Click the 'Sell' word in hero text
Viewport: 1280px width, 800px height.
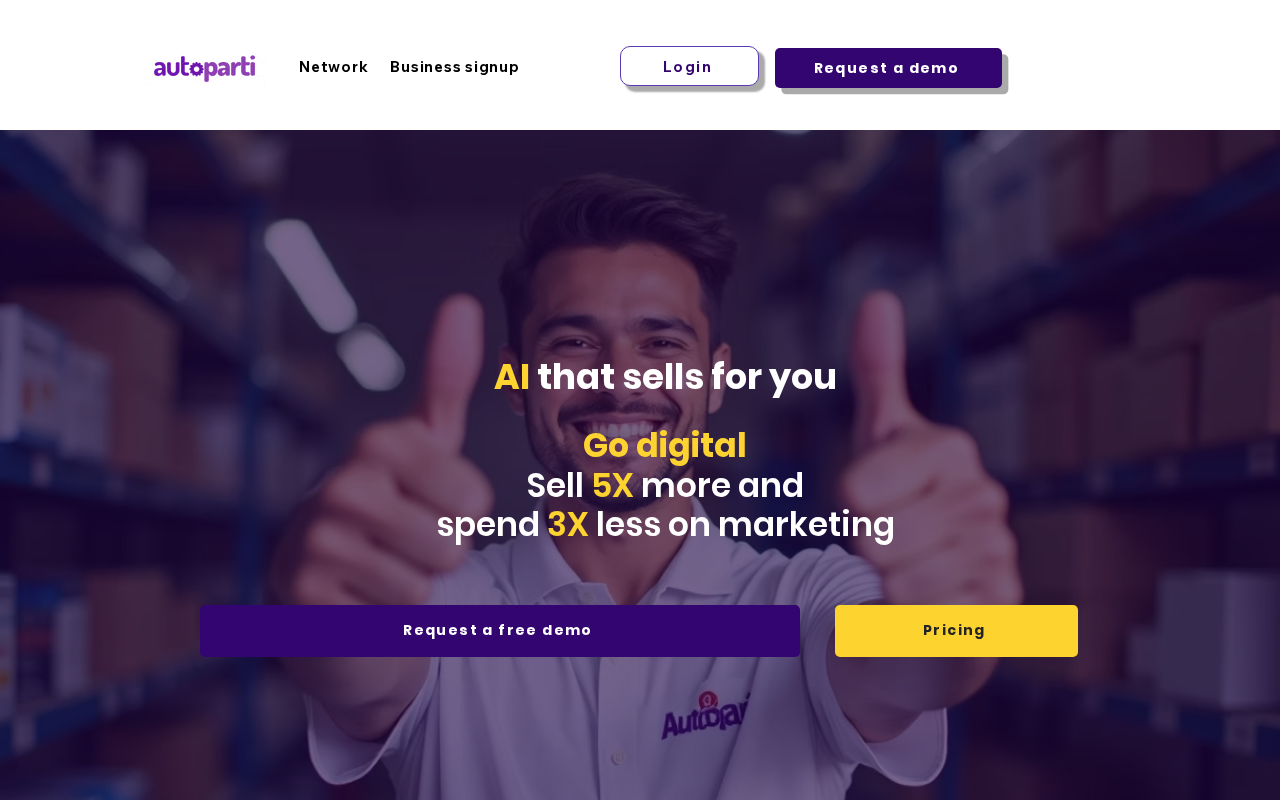555,486
